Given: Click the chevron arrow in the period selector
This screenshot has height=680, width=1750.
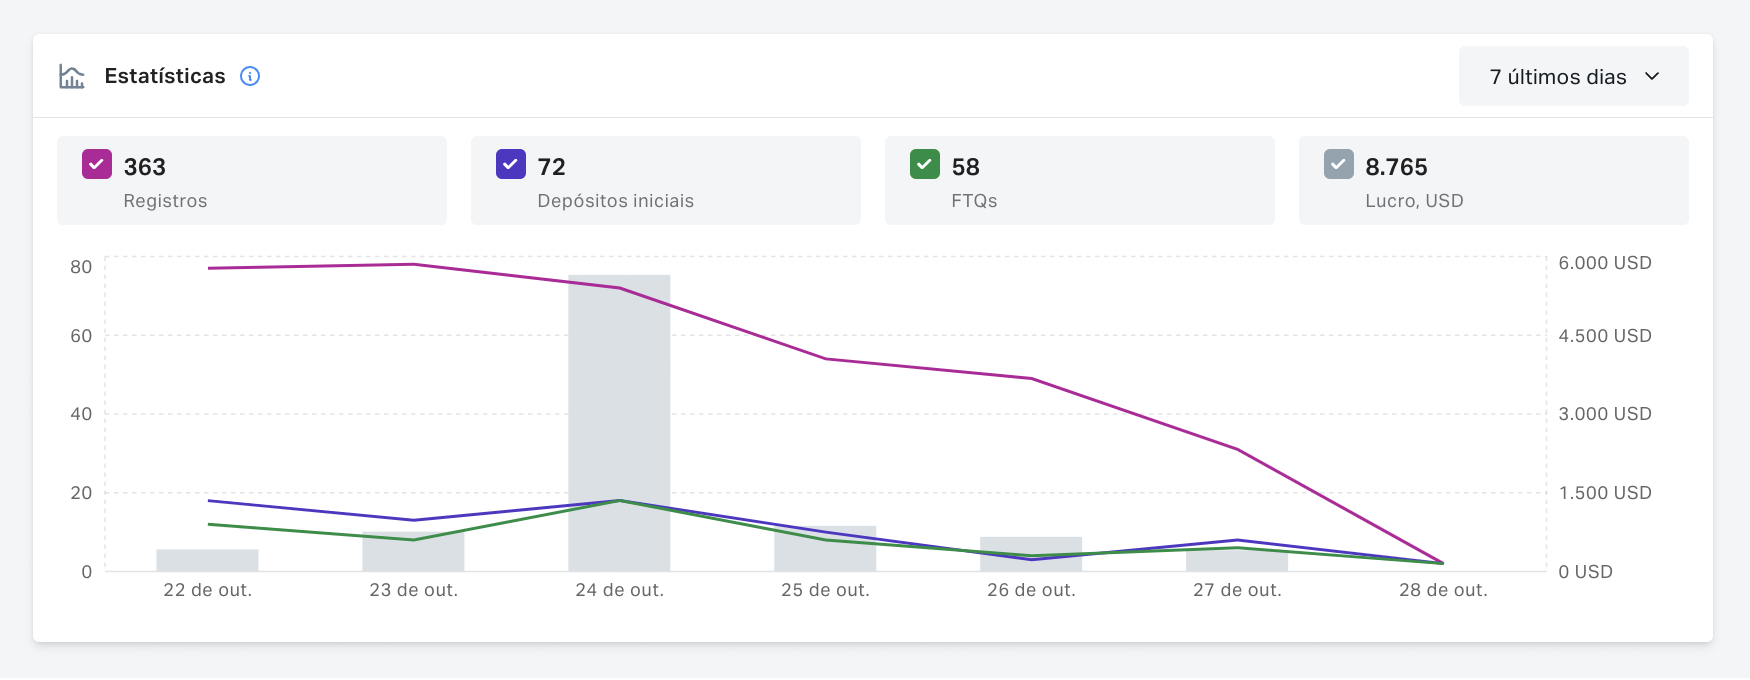Looking at the screenshot, I should 1652,77.
